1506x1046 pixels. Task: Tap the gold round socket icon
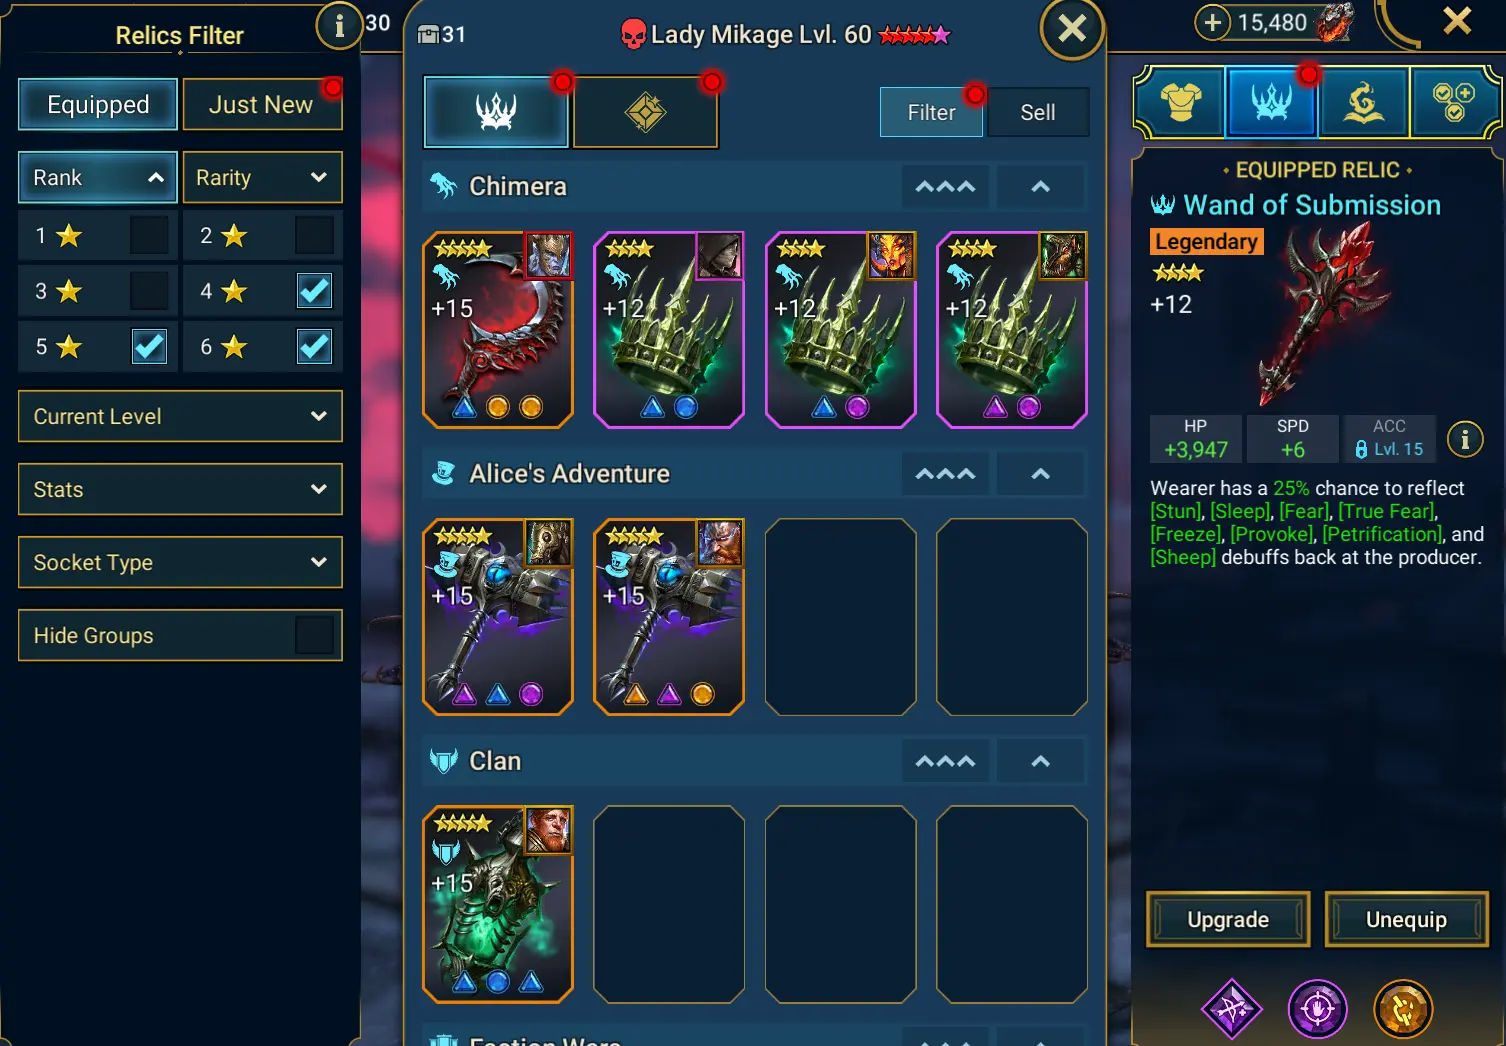1403,1009
